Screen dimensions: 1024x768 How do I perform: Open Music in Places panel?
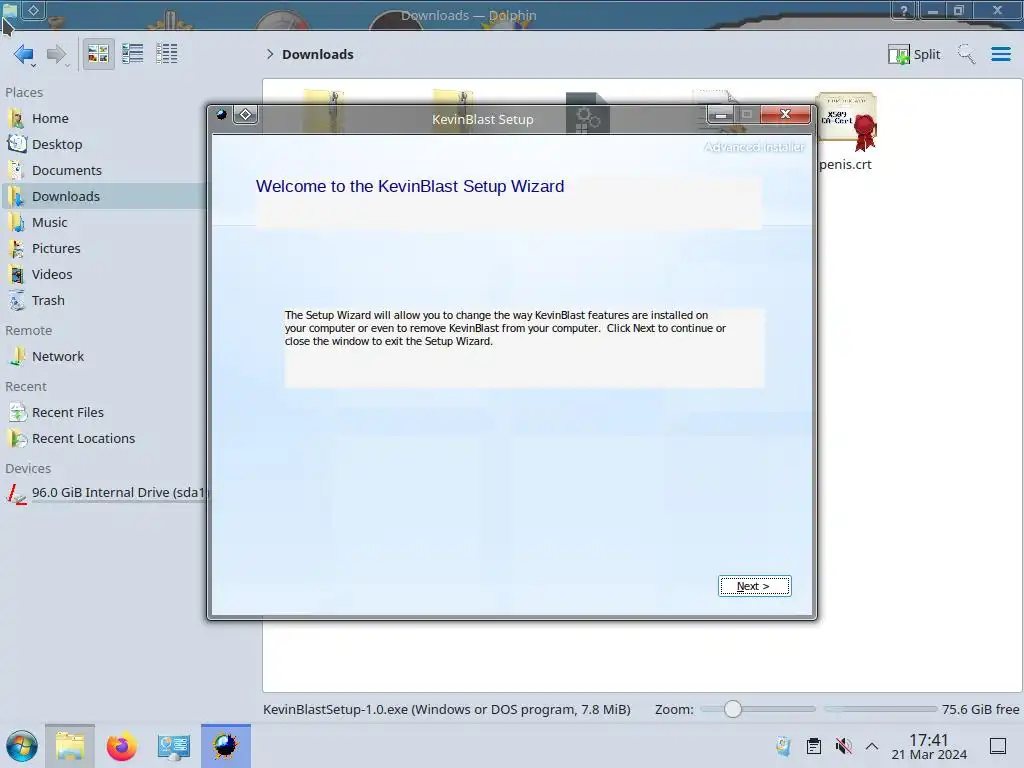click(104, 223)
